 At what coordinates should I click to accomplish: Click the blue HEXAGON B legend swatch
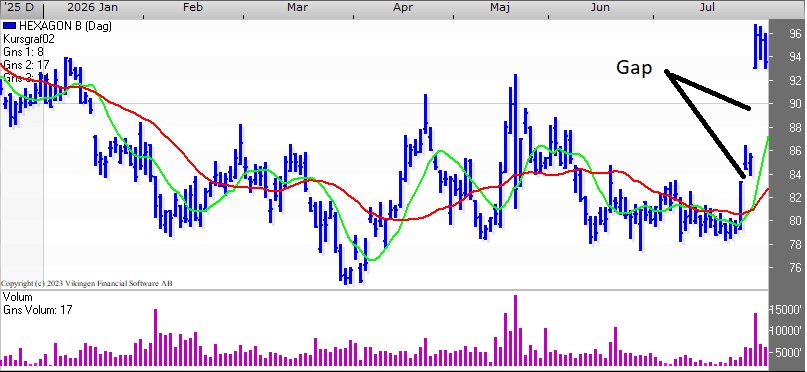pyautogui.click(x=10, y=26)
